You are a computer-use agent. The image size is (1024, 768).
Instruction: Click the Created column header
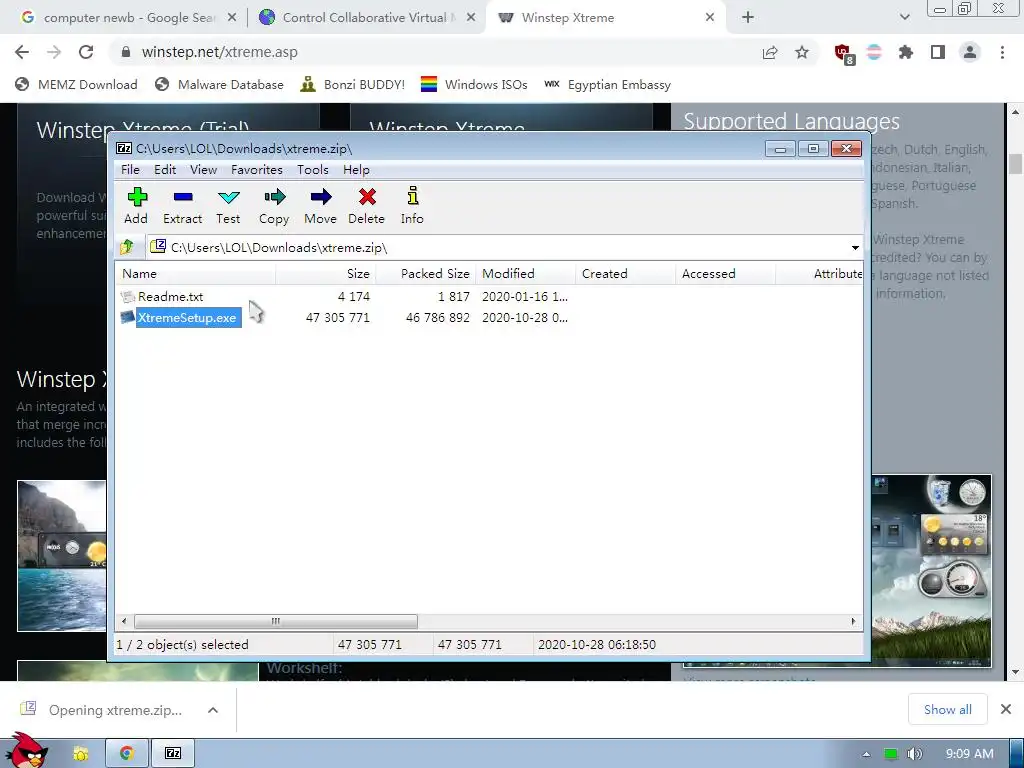[x=626, y=274]
